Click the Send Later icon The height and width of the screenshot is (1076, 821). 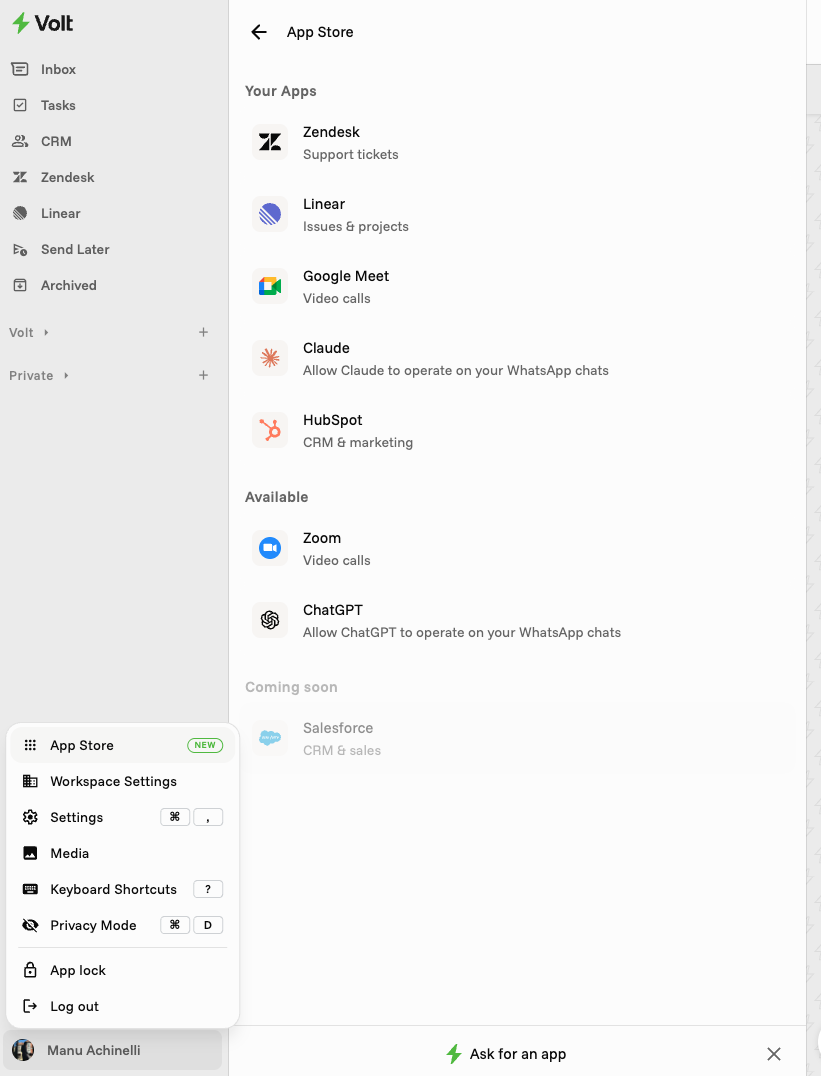tap(20, 249)
